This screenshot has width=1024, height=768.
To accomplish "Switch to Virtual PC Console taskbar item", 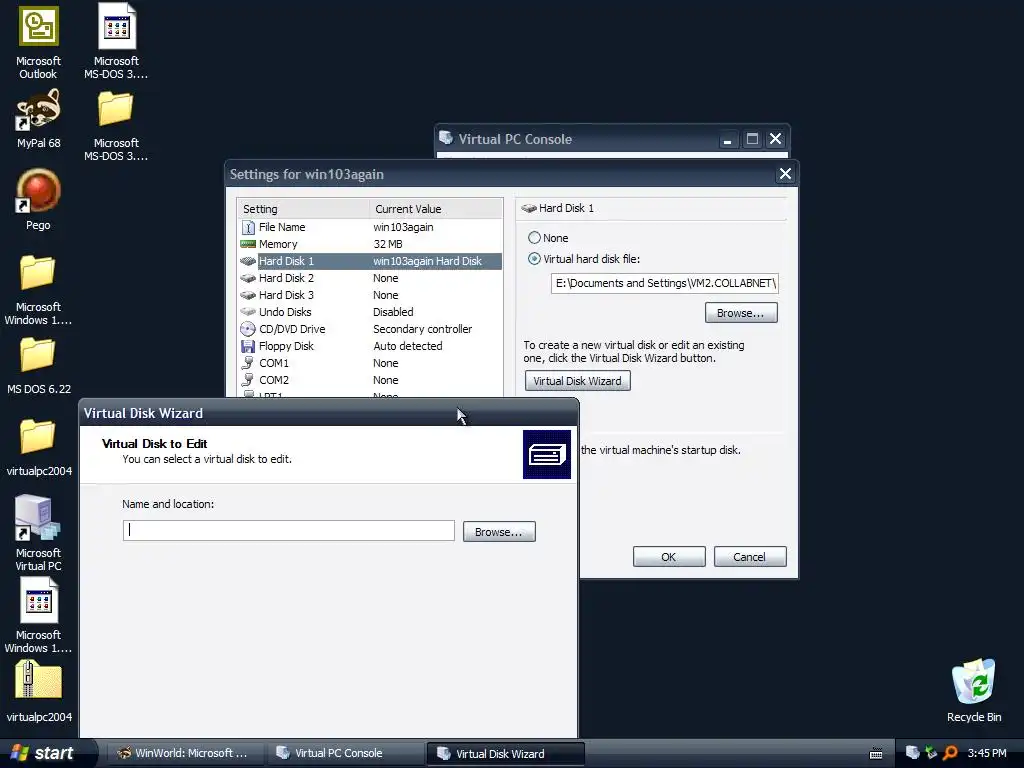I will click(x=345, y=753).
